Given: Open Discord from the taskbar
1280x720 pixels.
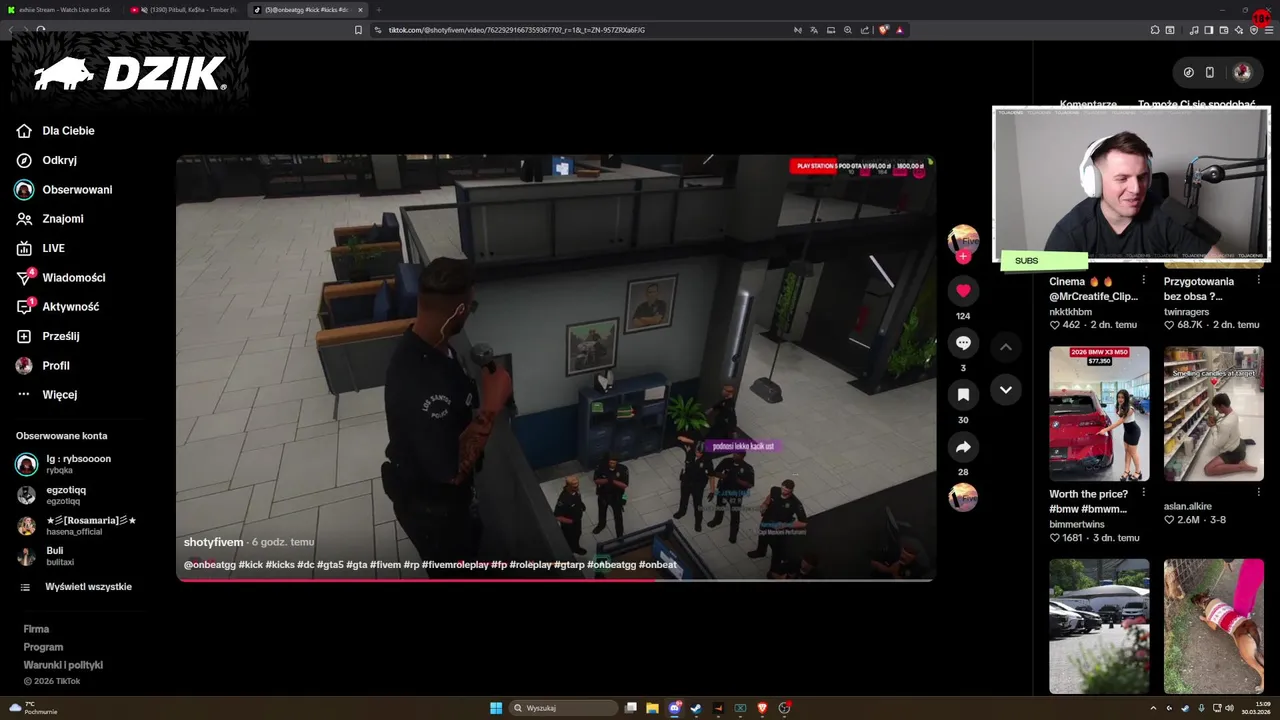Looking at the screenshot, I should 675,708.
